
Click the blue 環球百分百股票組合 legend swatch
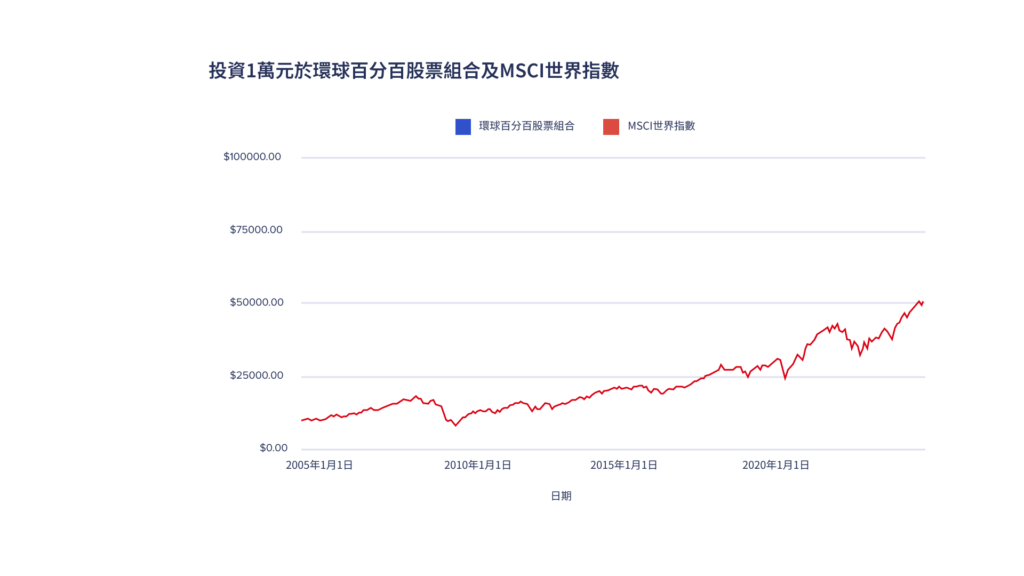click(463, 127)
